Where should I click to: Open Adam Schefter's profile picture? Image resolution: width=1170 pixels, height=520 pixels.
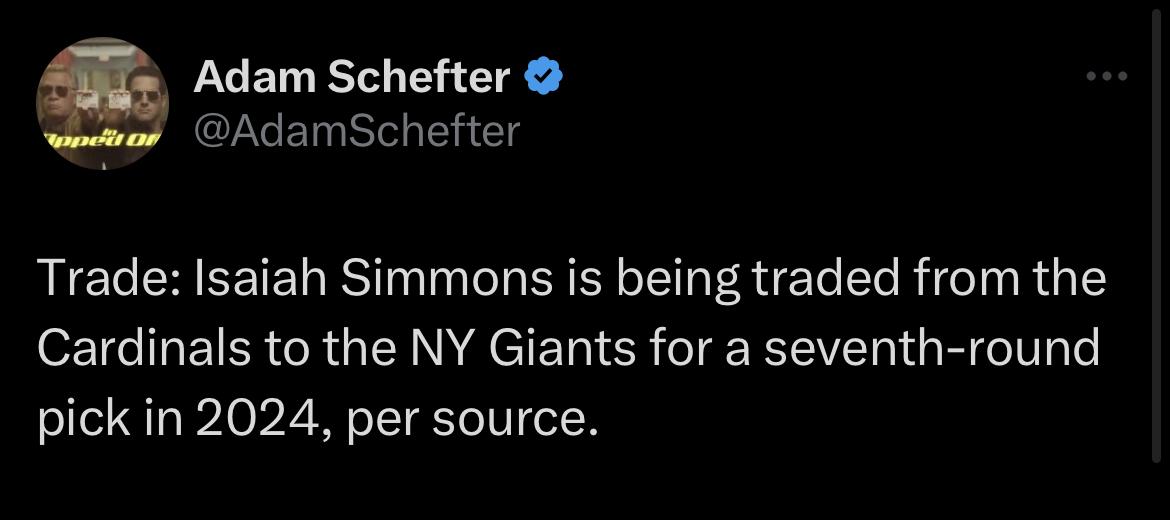103,103
